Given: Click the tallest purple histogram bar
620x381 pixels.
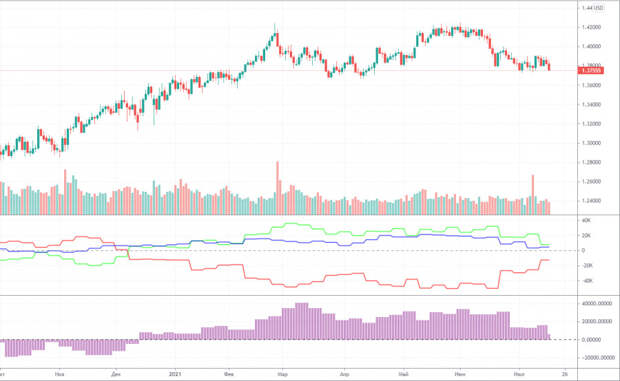Looking at the screenshot, I should click(x=302, y=321).
